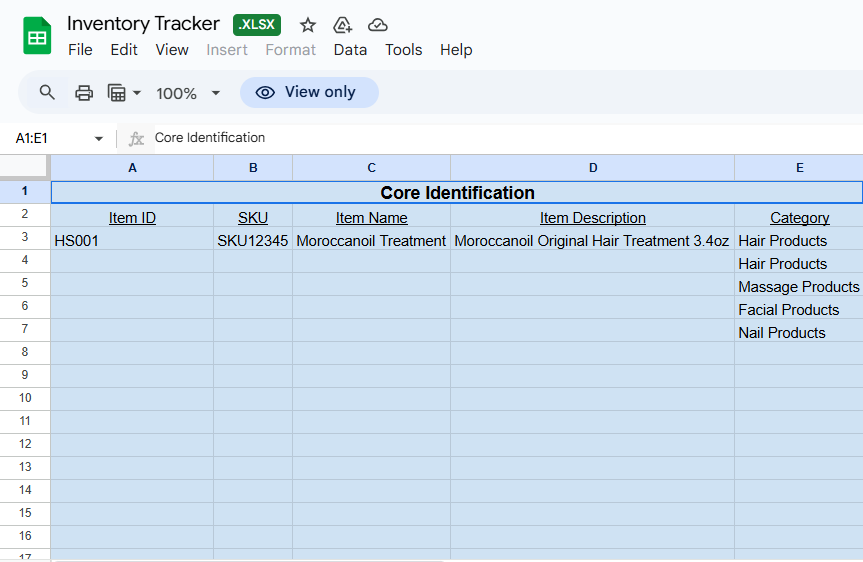The width and height of the screenshot is (863, 562).
Task: Click the View only button
Action: pyautogui.click(x=309, y=92)
